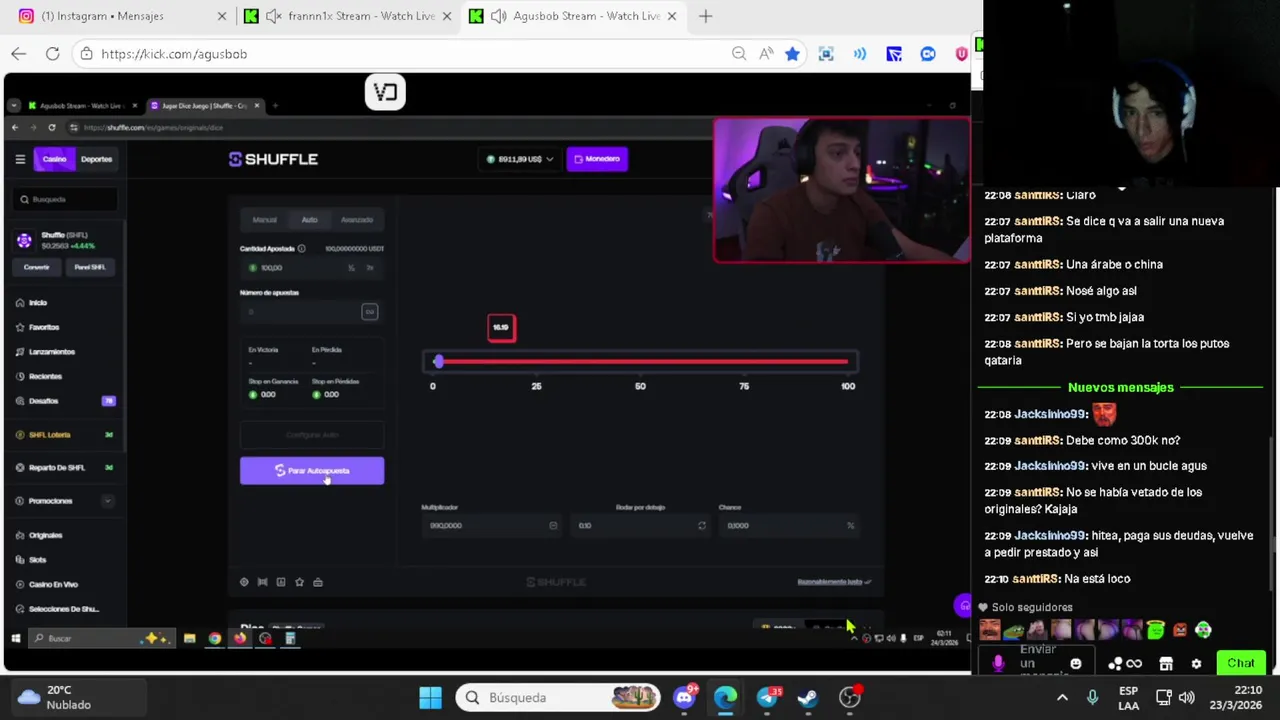Click the Nuevos mensajes divider link
1280x720 pixels.
click(x=1121, y=387)
